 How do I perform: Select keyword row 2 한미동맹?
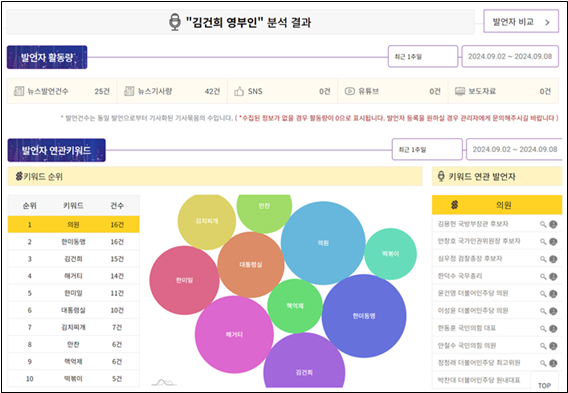point(74,242)
